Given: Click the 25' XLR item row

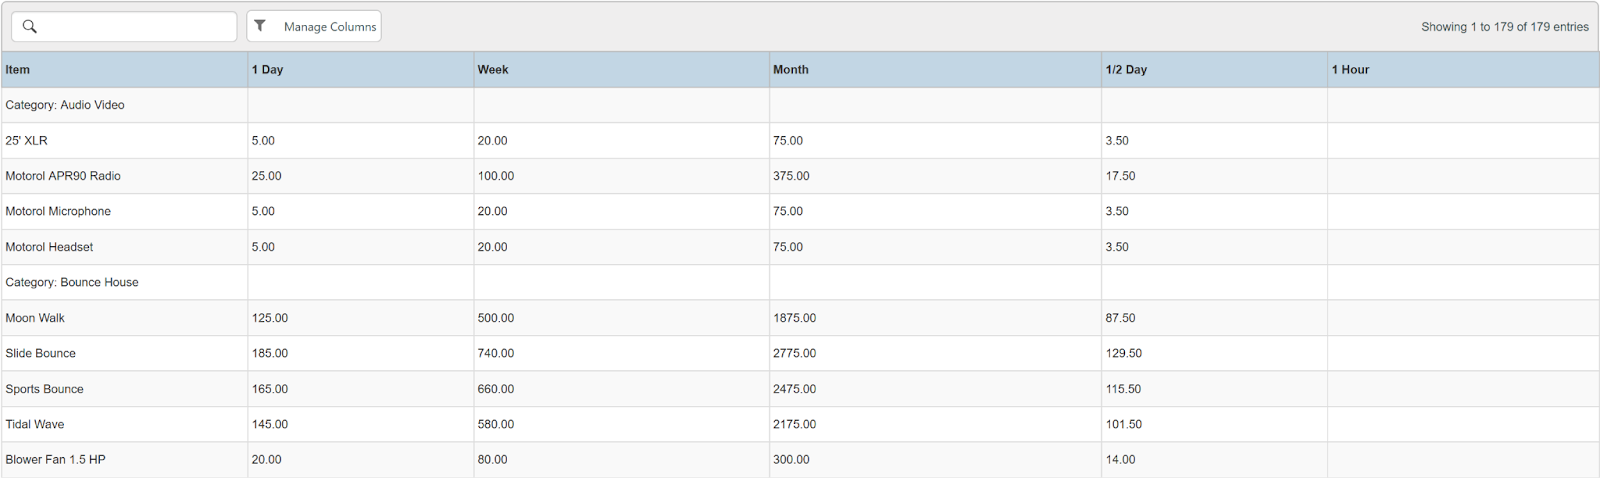Looking at the screenshot, I should coord(27,141).
